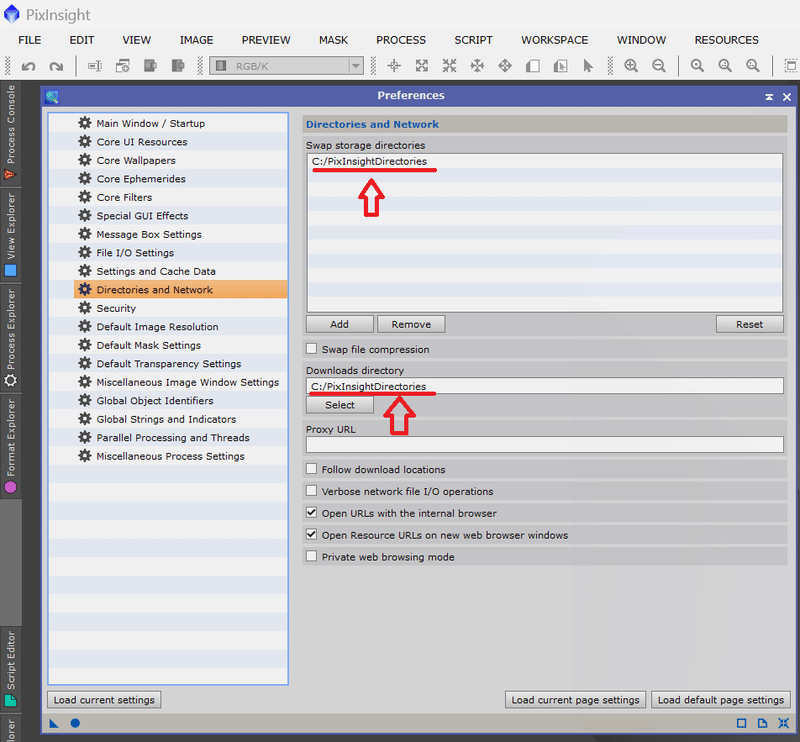
Task: Click the Reset button
Action: pyautogui.click(x=749, y=324)
